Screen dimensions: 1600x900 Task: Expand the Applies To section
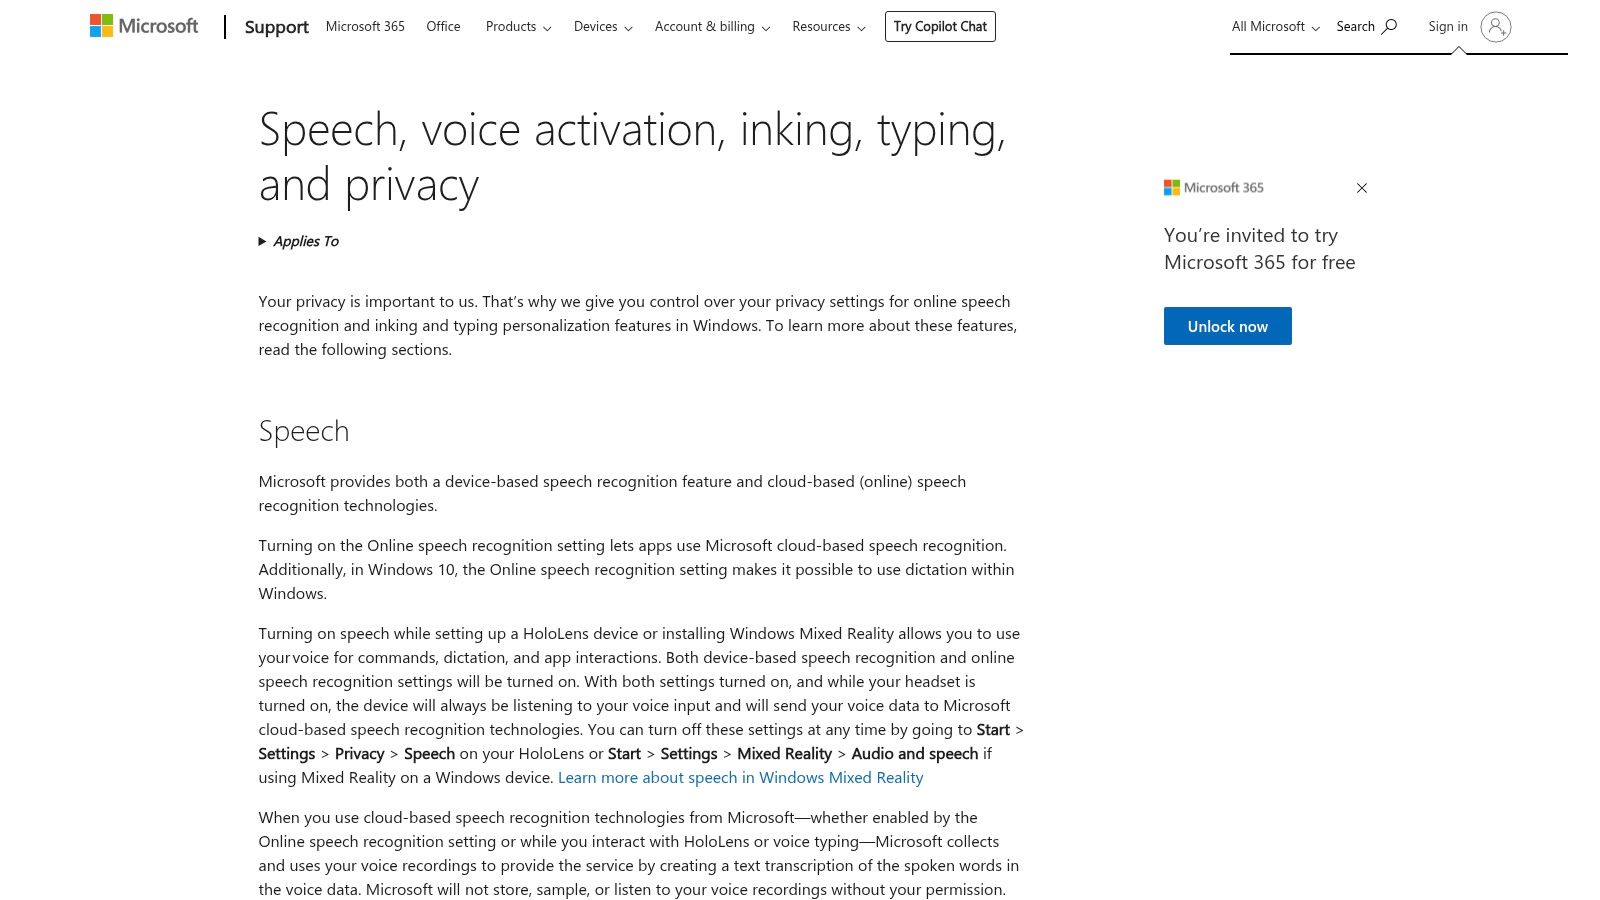pyautogui.click(x=305, y=241)
